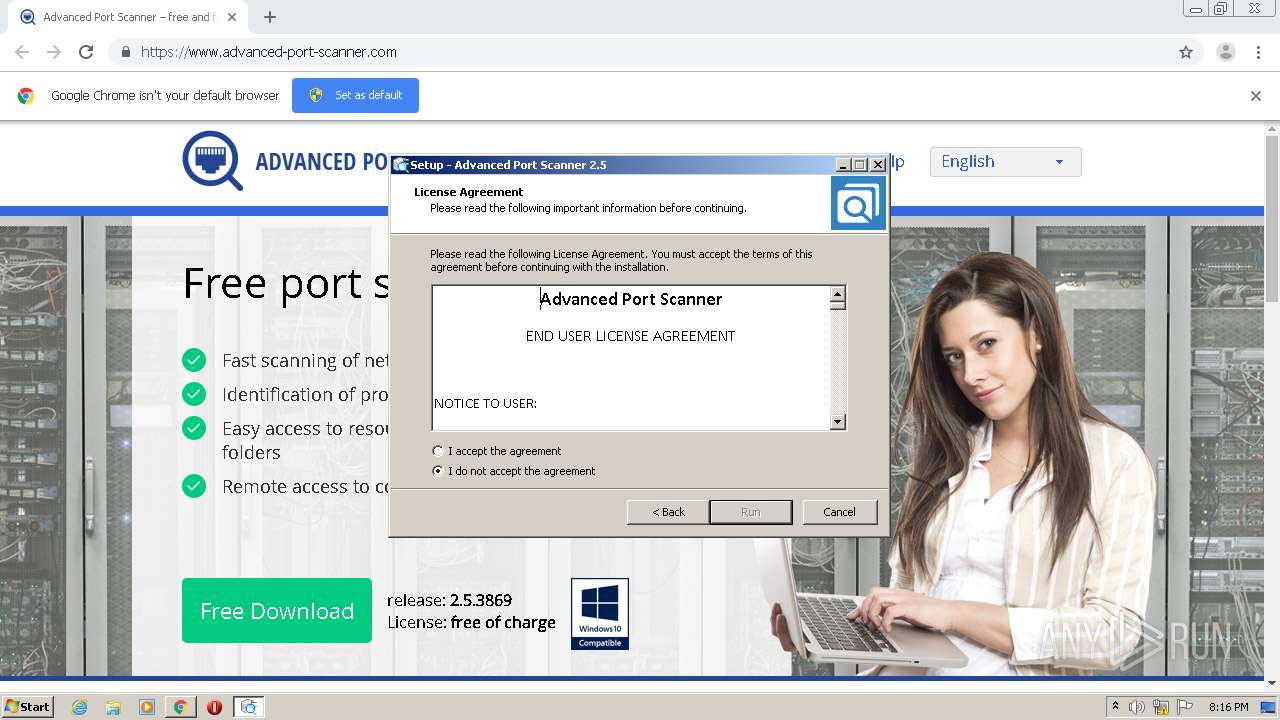Open the Chrome three-dot menu

(1258, 52)
